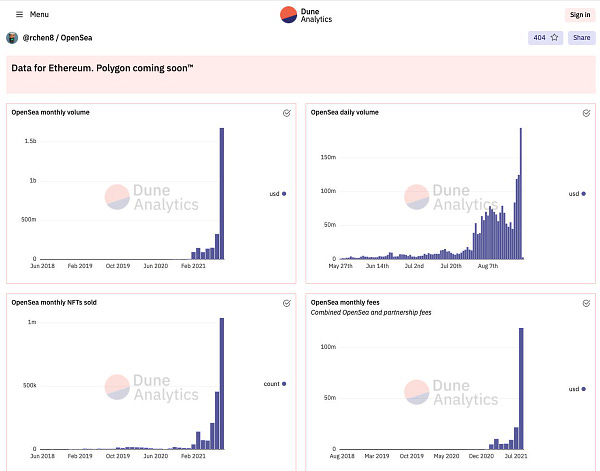Click the 150m axis label in daily volume
Screen dimensions: 600x471
pos(328,157)
